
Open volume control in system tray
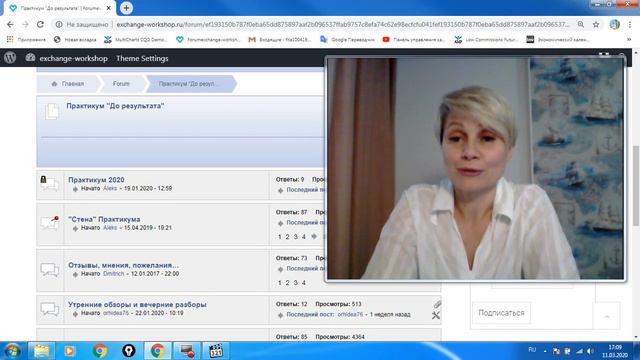point(590,351)
